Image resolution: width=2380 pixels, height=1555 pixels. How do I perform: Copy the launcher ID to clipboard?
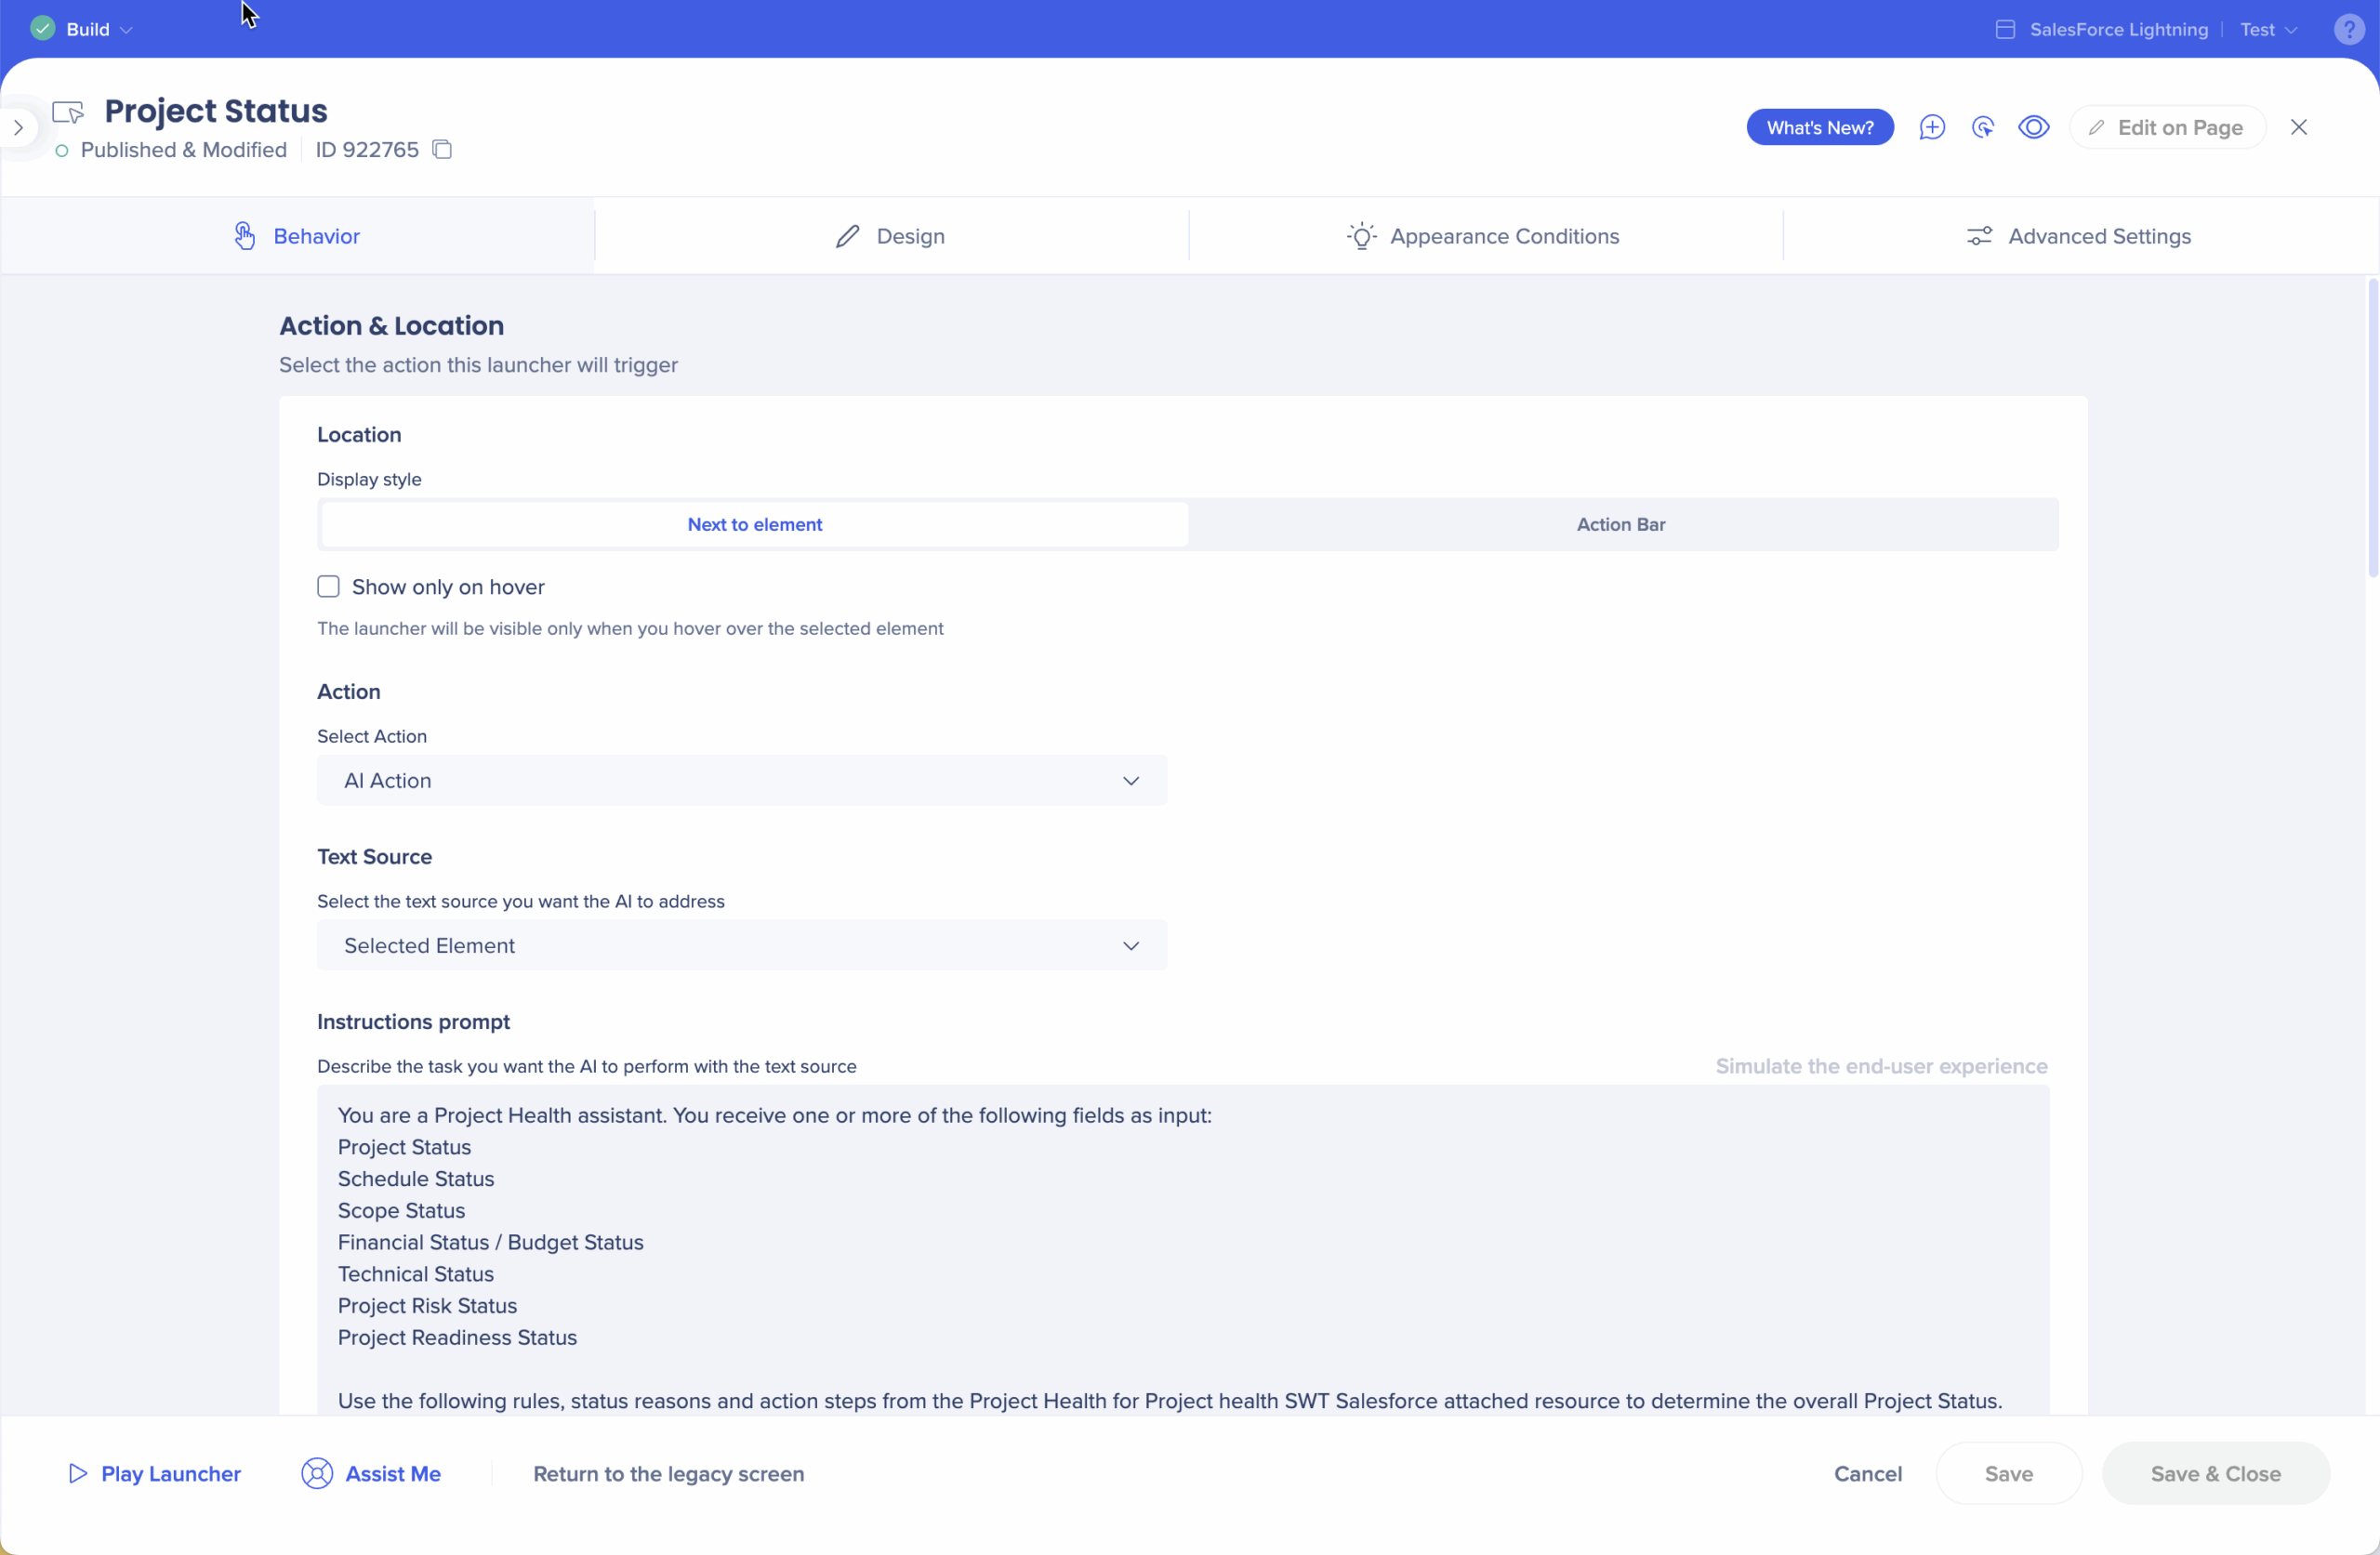442,150
